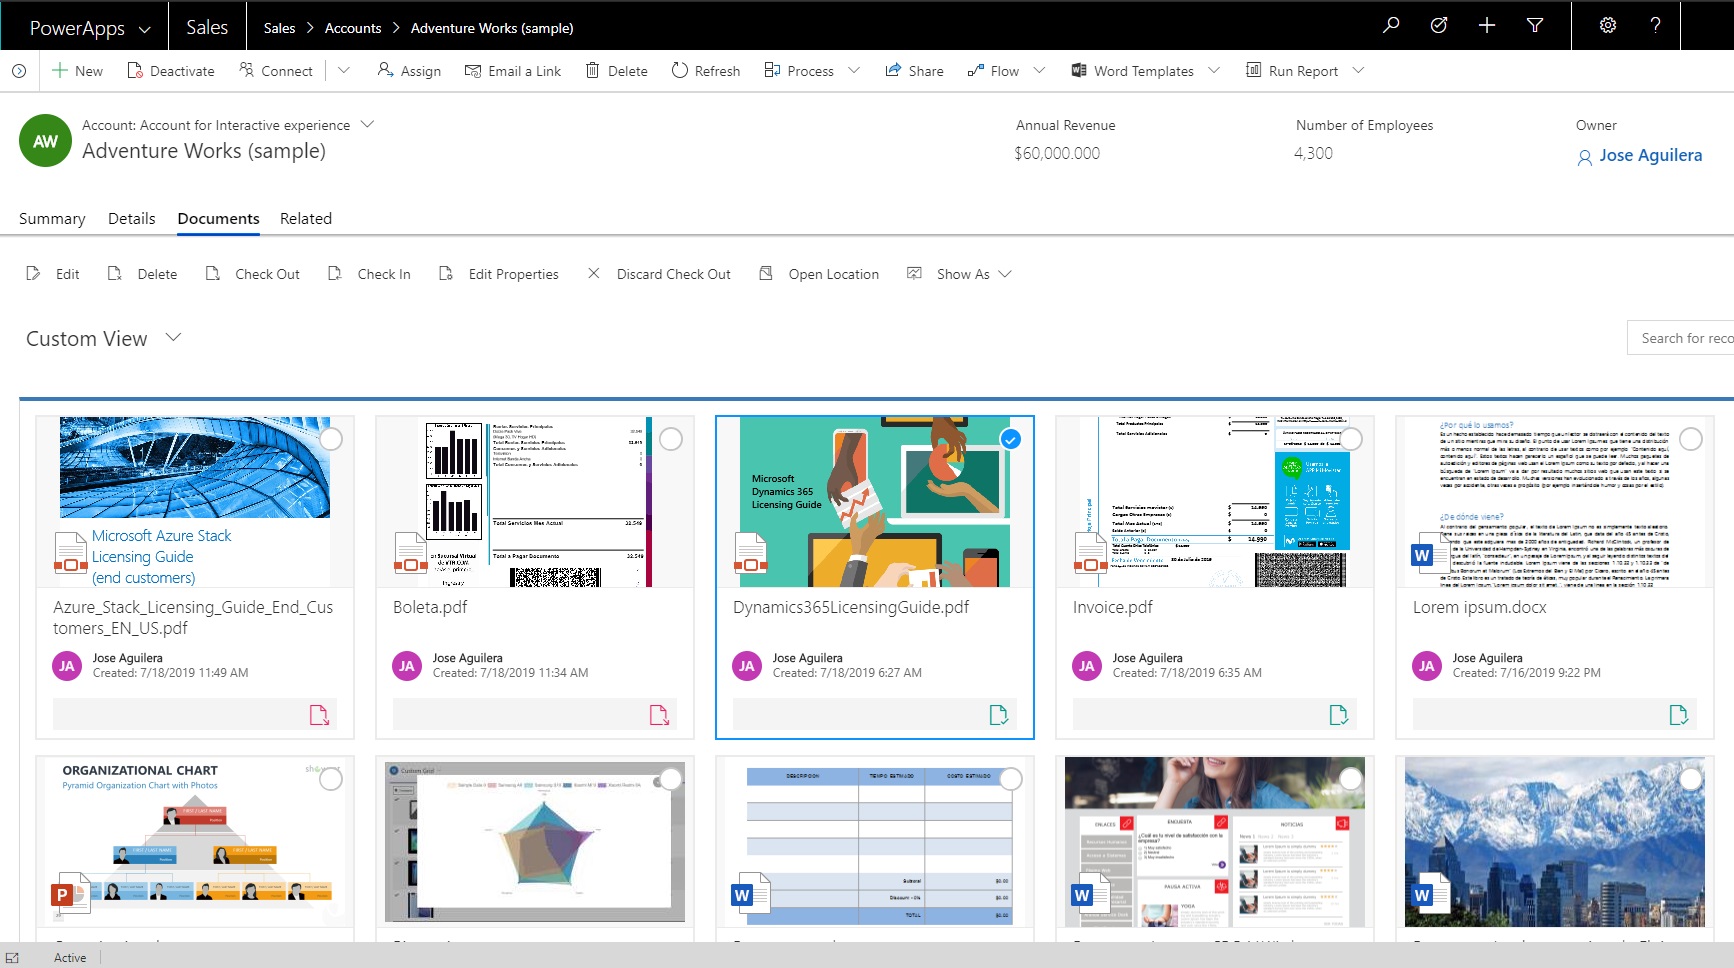Image resolution: width=1734 pixels, height=968 pixels.
Task: Click the Lorem ipsum.docx card file action icon
Action: [1679, 715]
